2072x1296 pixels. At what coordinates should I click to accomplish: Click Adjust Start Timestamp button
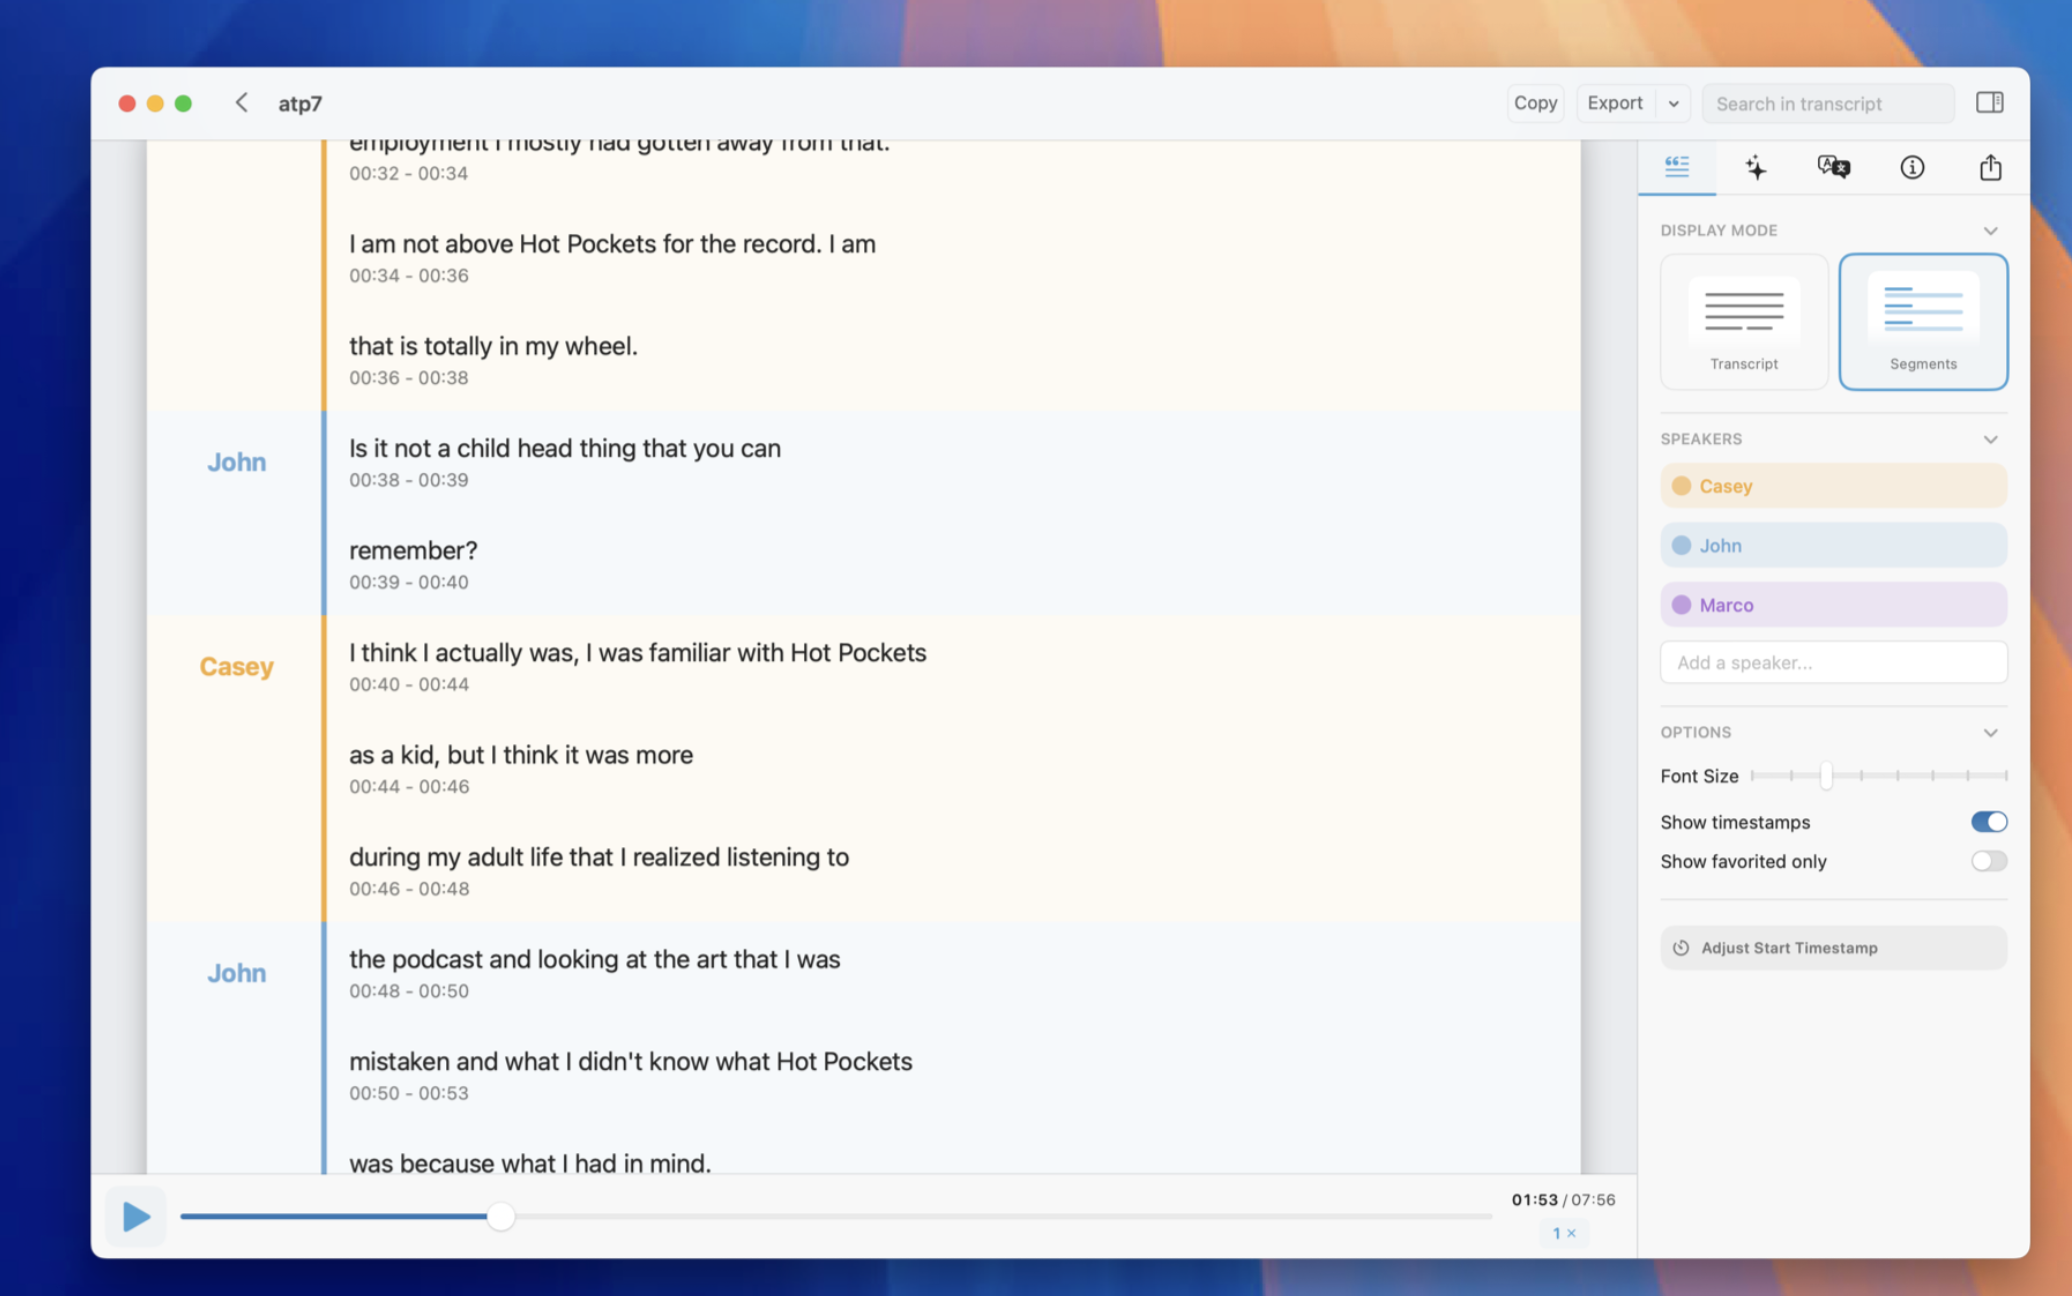[1832, 948]
